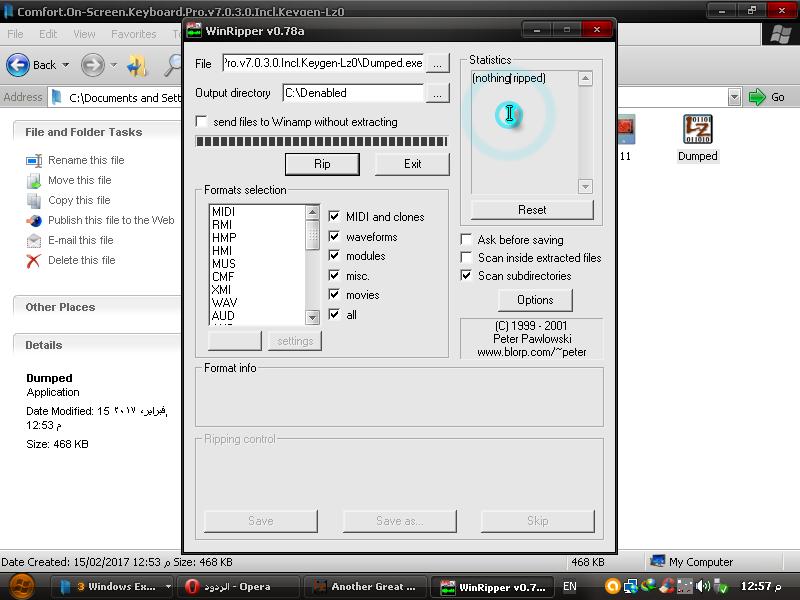Image resolution: width=800 pixels, height=600 pixels.
Task: Select MIDI in the formats list
Action: point(223,212)
